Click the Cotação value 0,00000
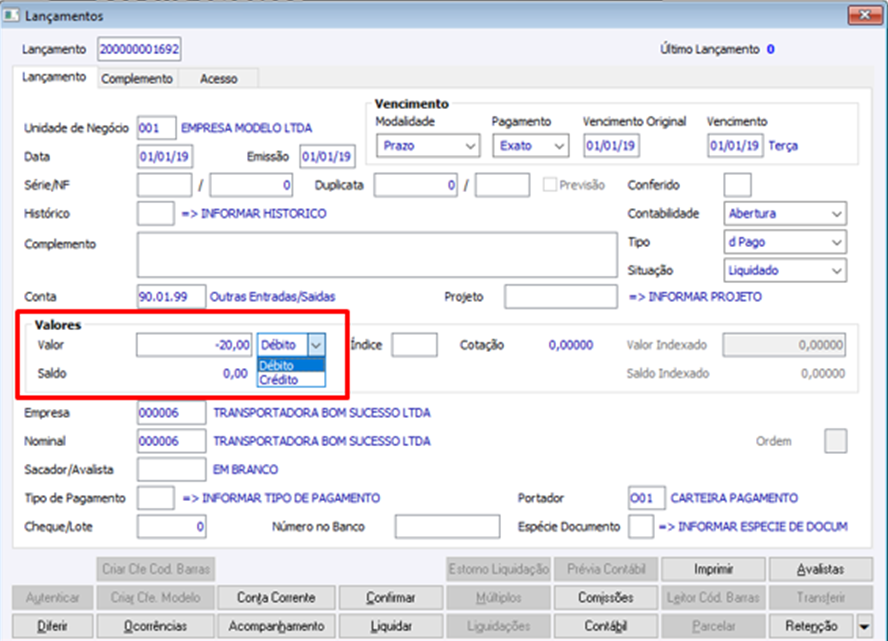 click(570, 345)
